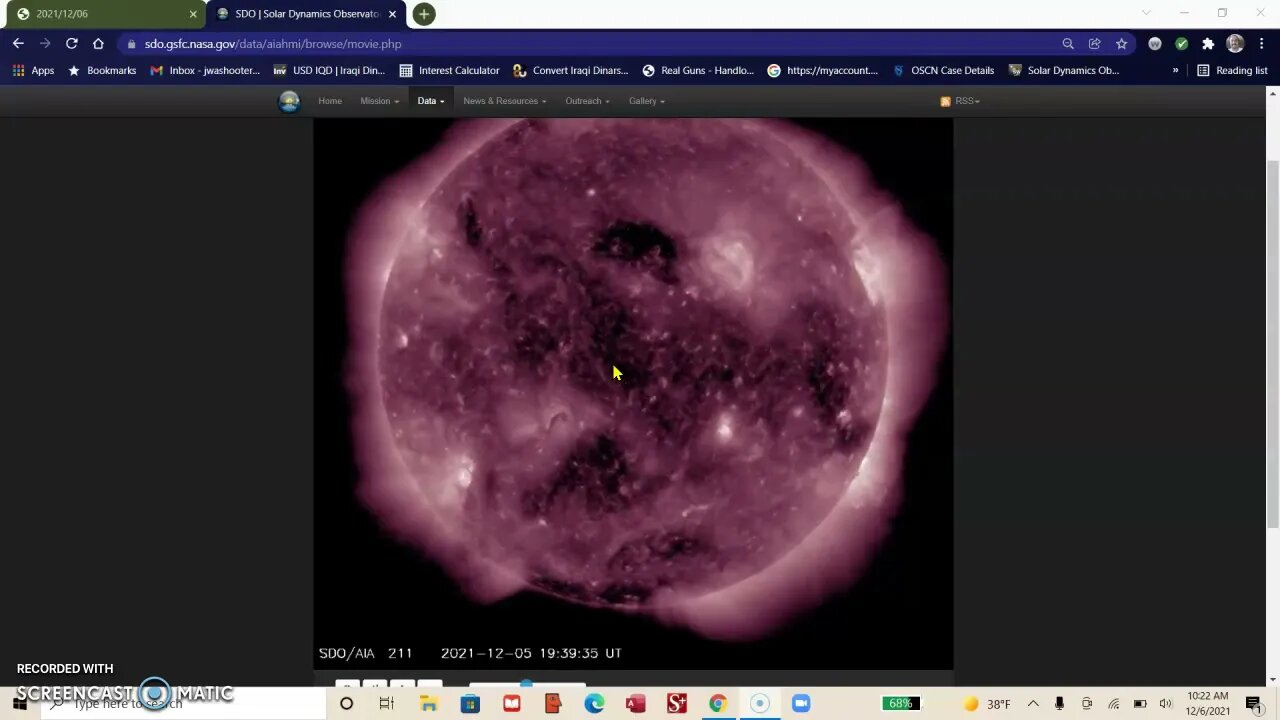
Task: Open the Chrome profile avatar
Action: coord(1235,44)
